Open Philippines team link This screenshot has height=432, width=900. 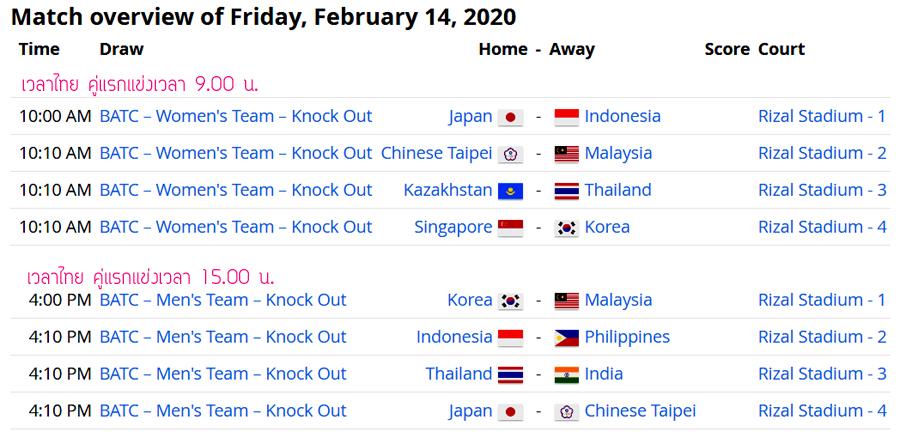(627, 337)
